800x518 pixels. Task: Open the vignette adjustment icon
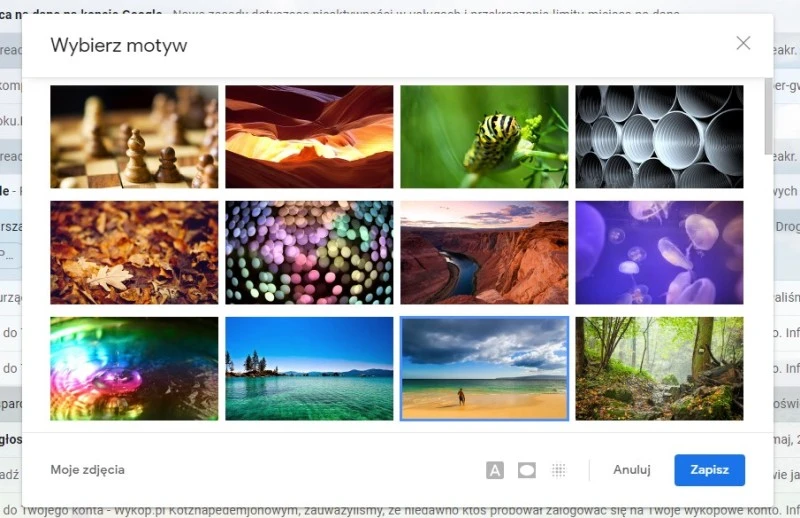[x=527, y=470]
